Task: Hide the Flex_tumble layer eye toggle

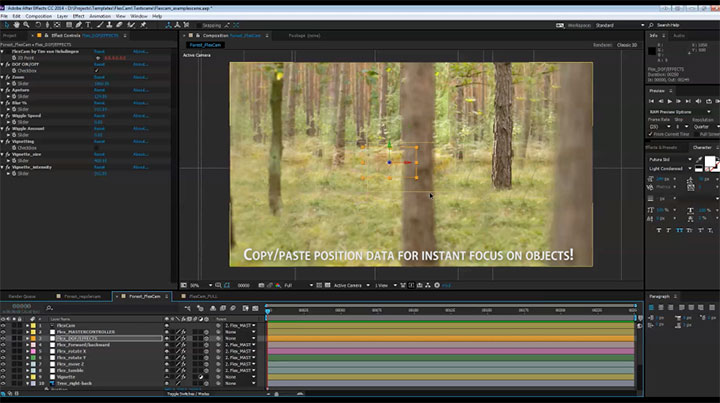Action: pos(3,370)
